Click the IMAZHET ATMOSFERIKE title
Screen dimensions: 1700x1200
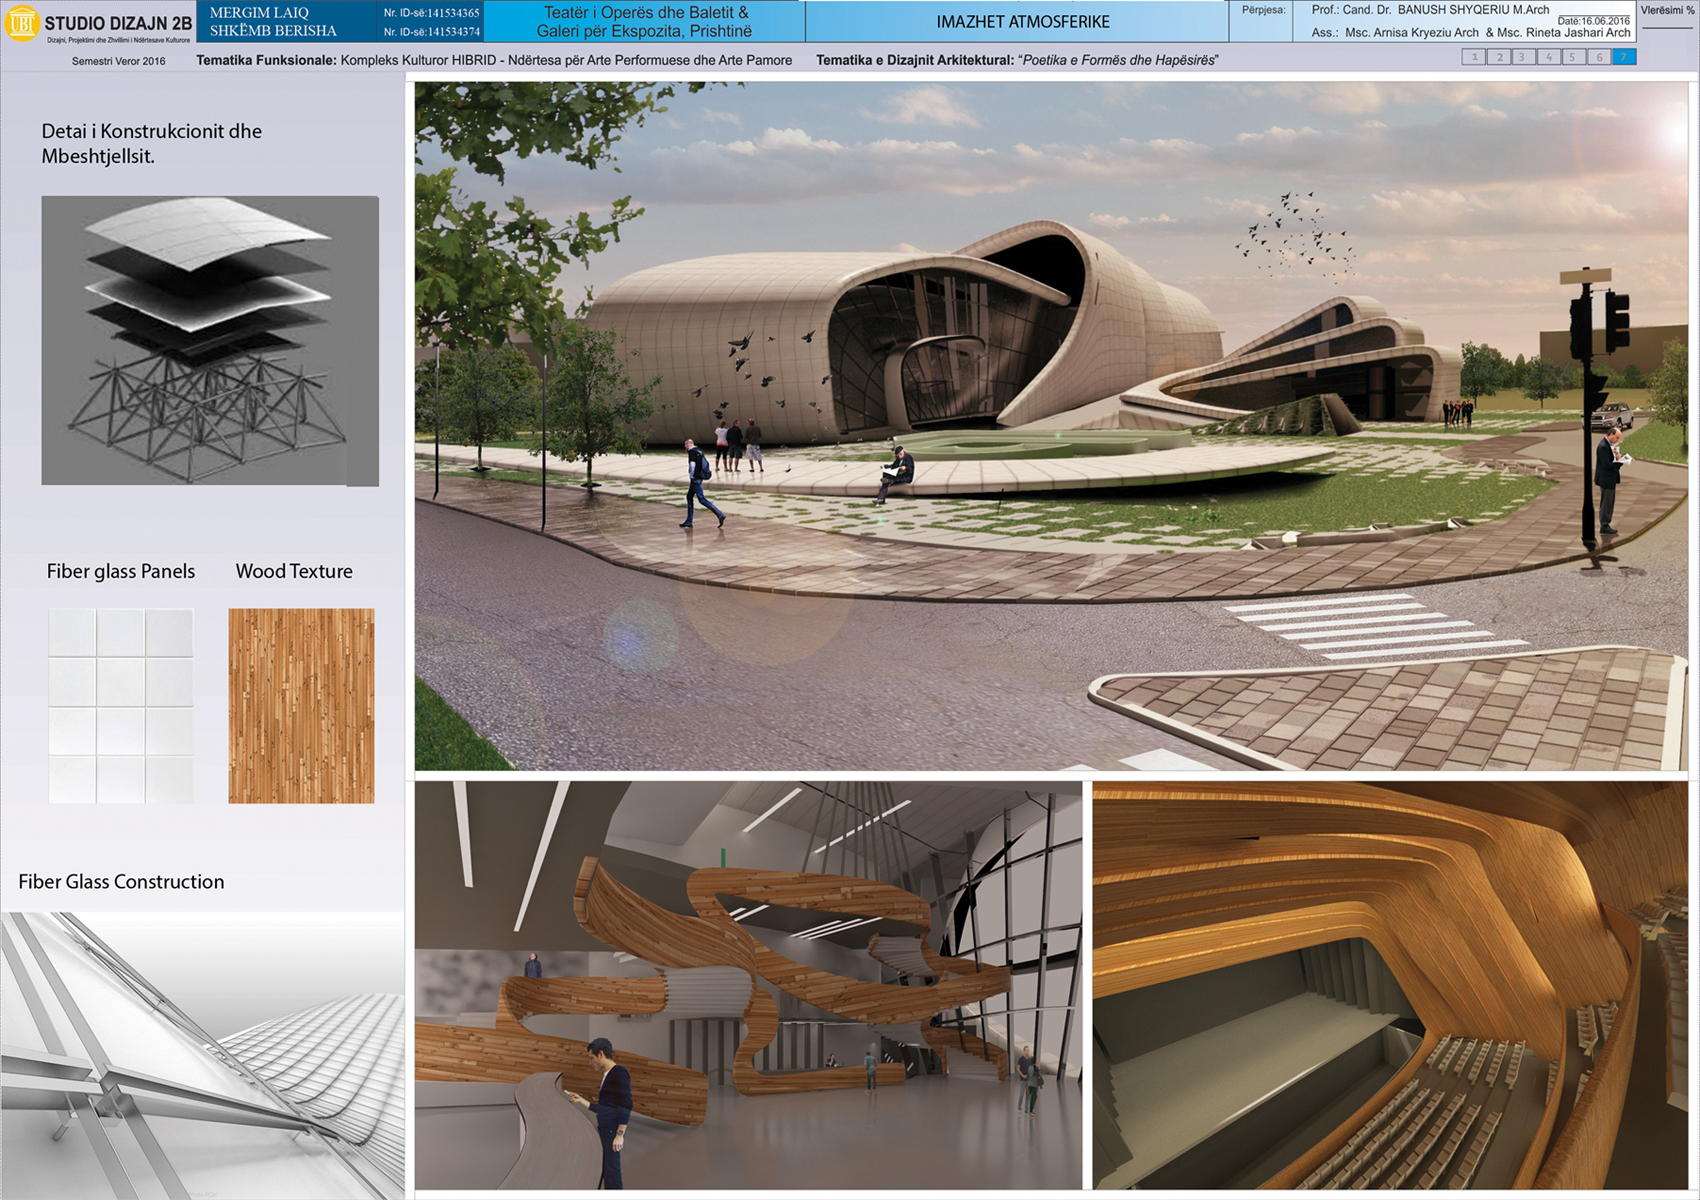point(1022,18)
